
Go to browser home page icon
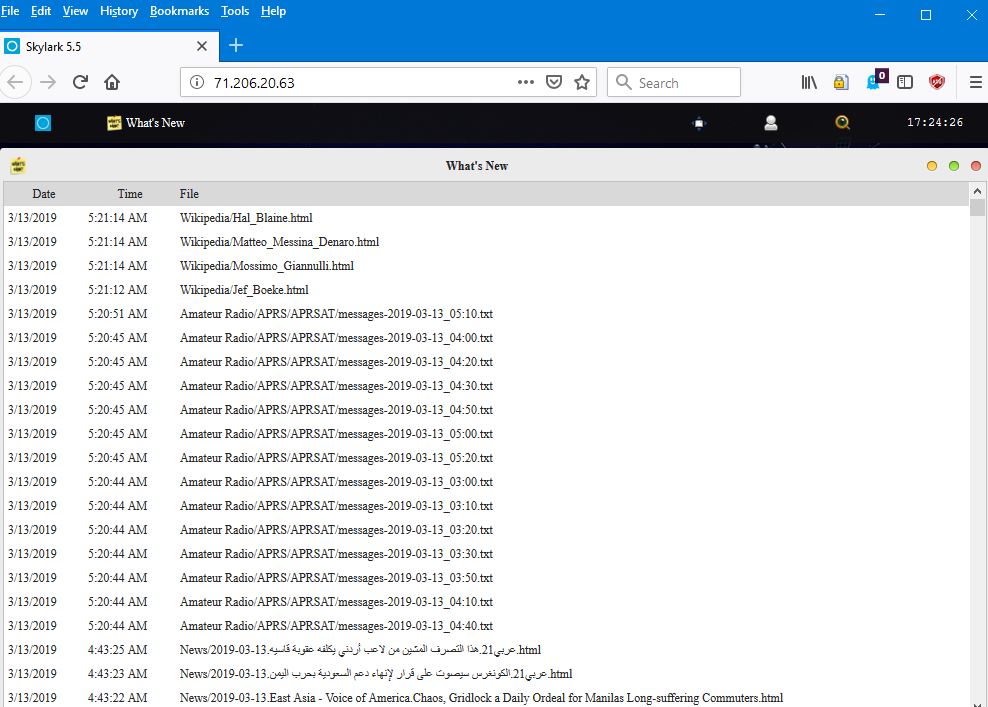click(112, 83)
